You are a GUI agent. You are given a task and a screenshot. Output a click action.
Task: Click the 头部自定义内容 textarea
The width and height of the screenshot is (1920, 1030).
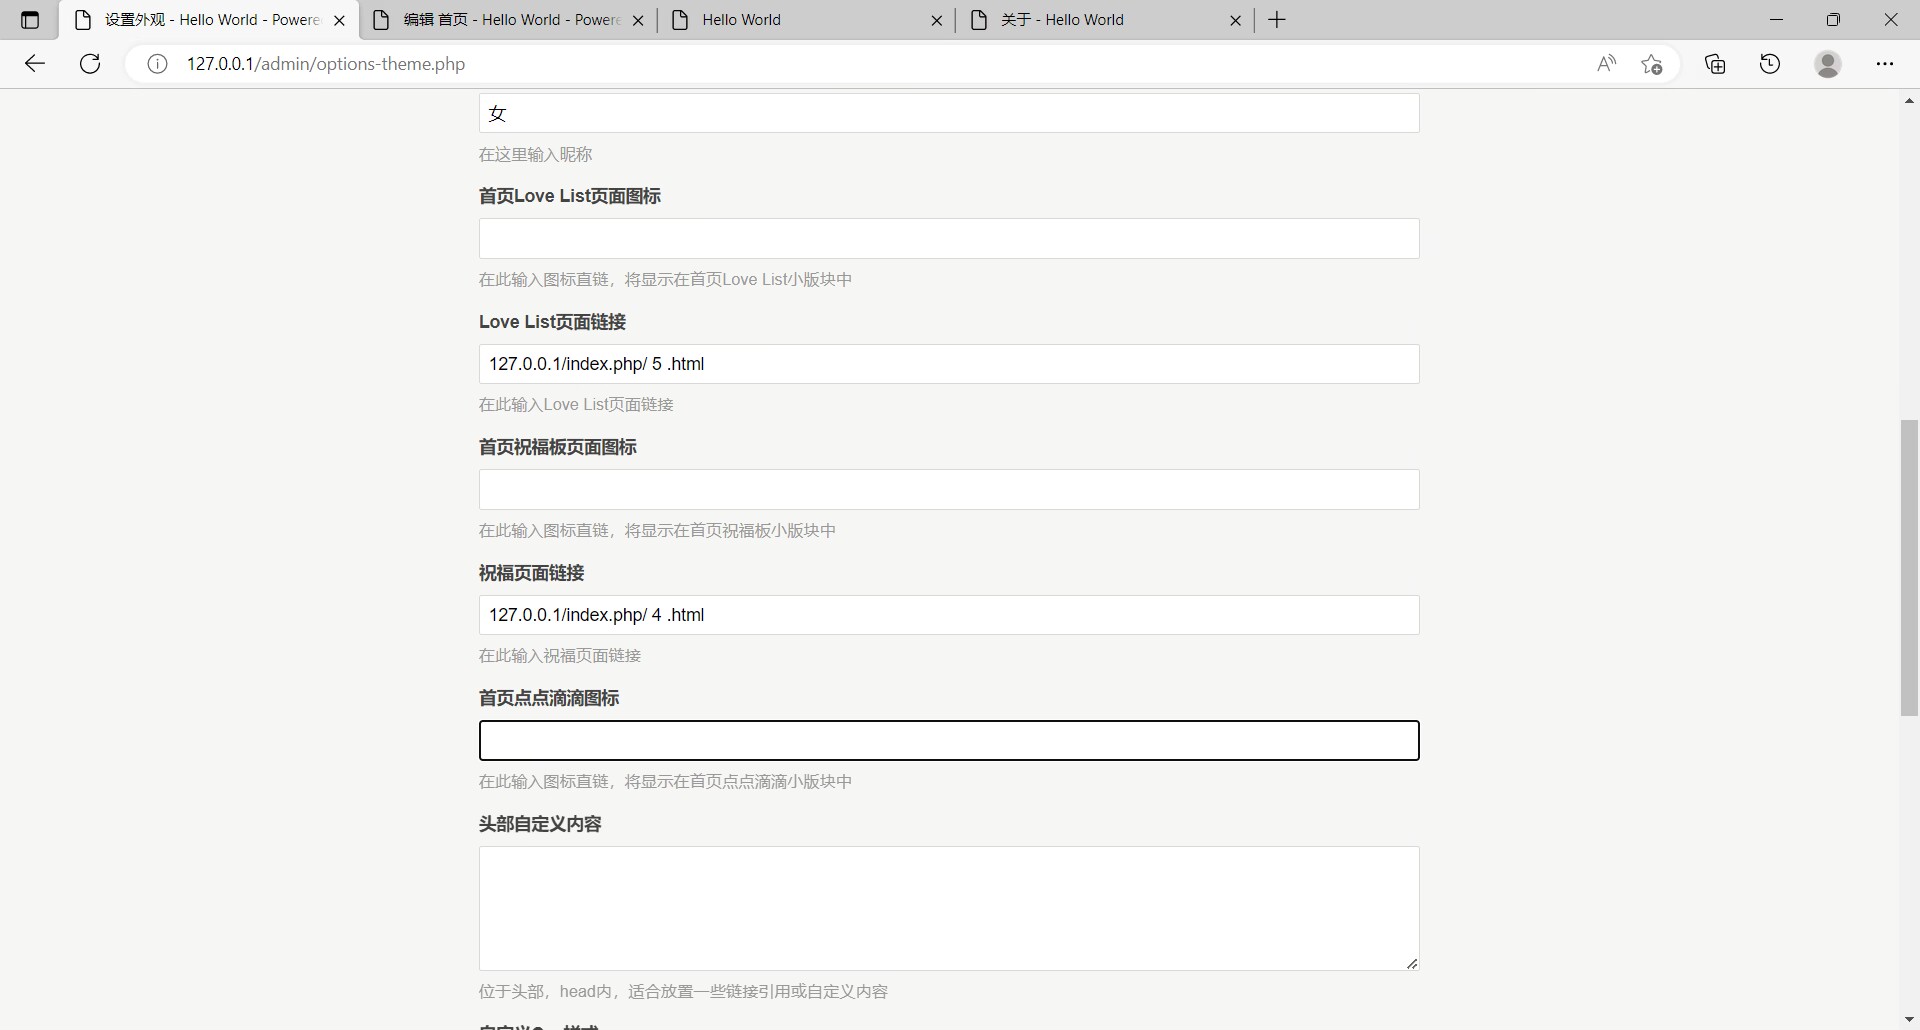(949, 909)
